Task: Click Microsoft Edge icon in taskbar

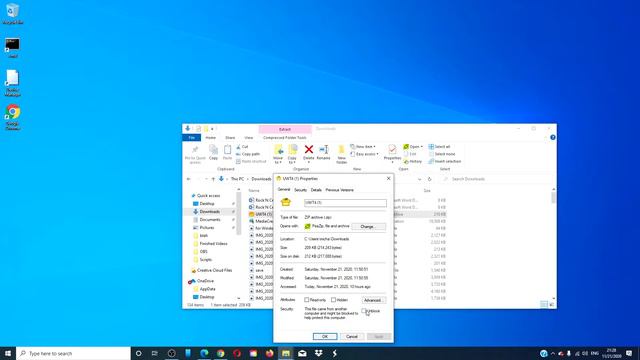Action: [x=204, y=353]
